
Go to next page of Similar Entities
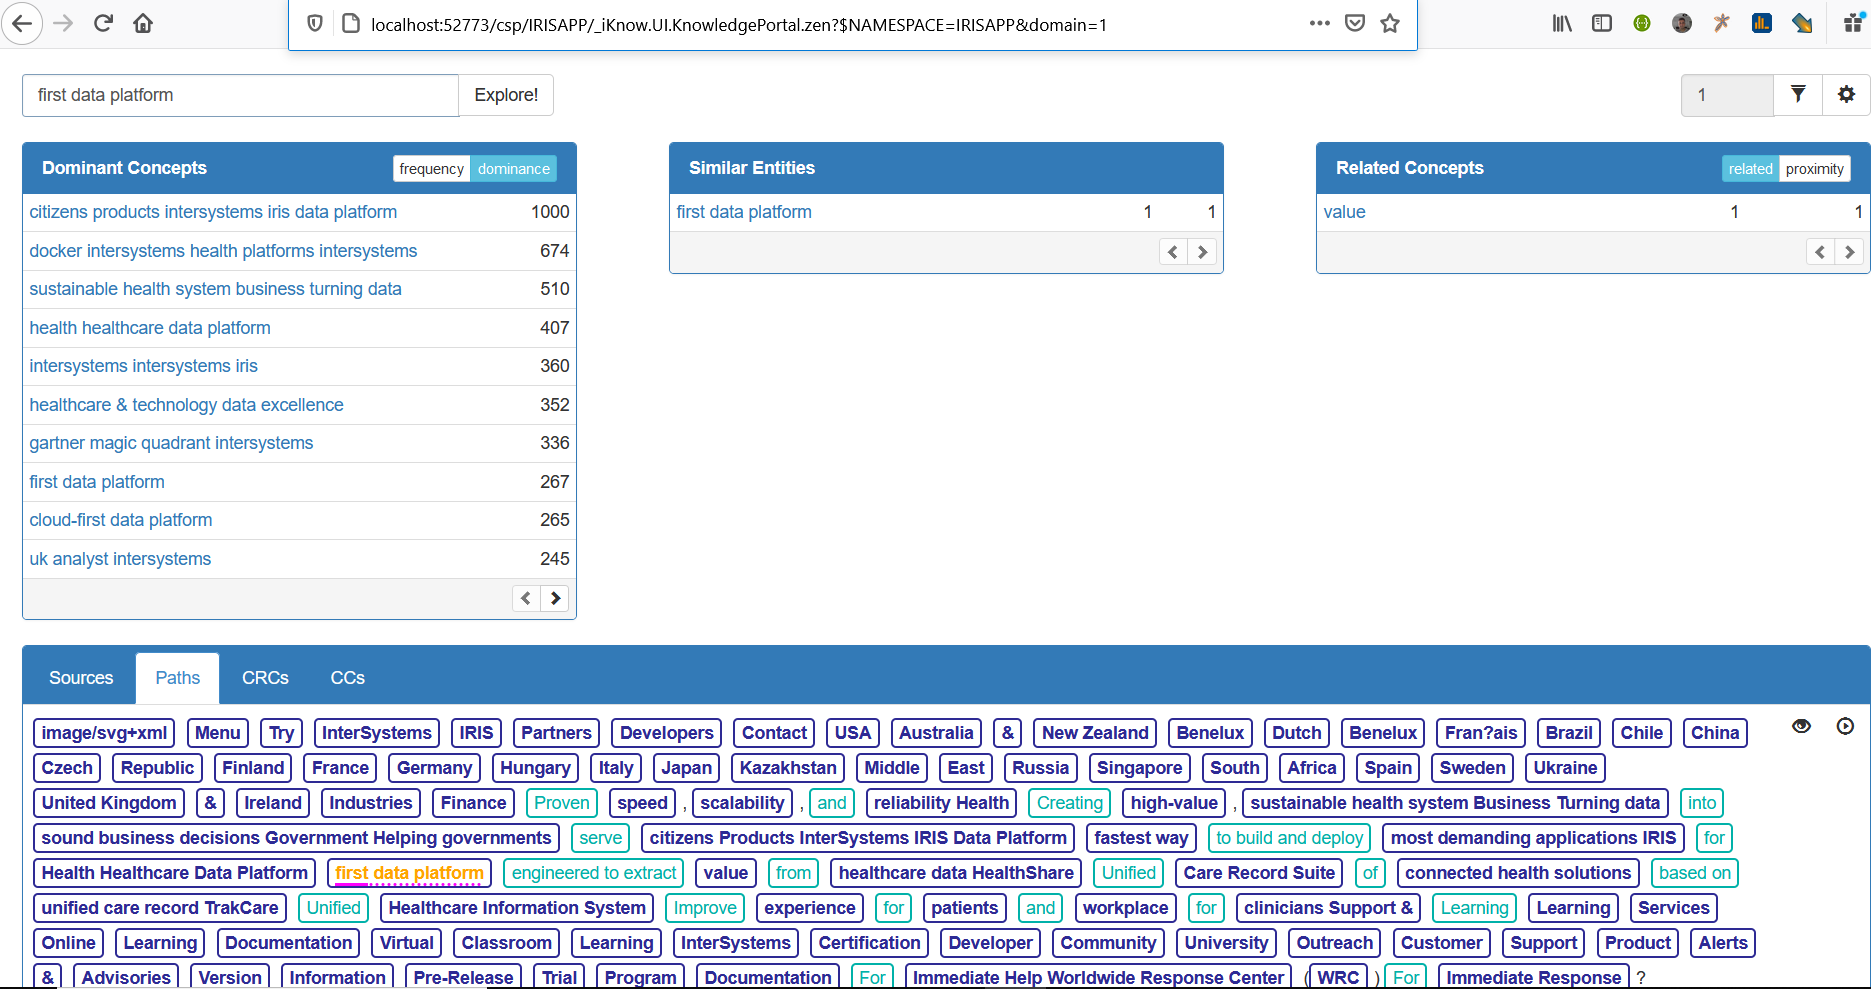coord(1202,252)
